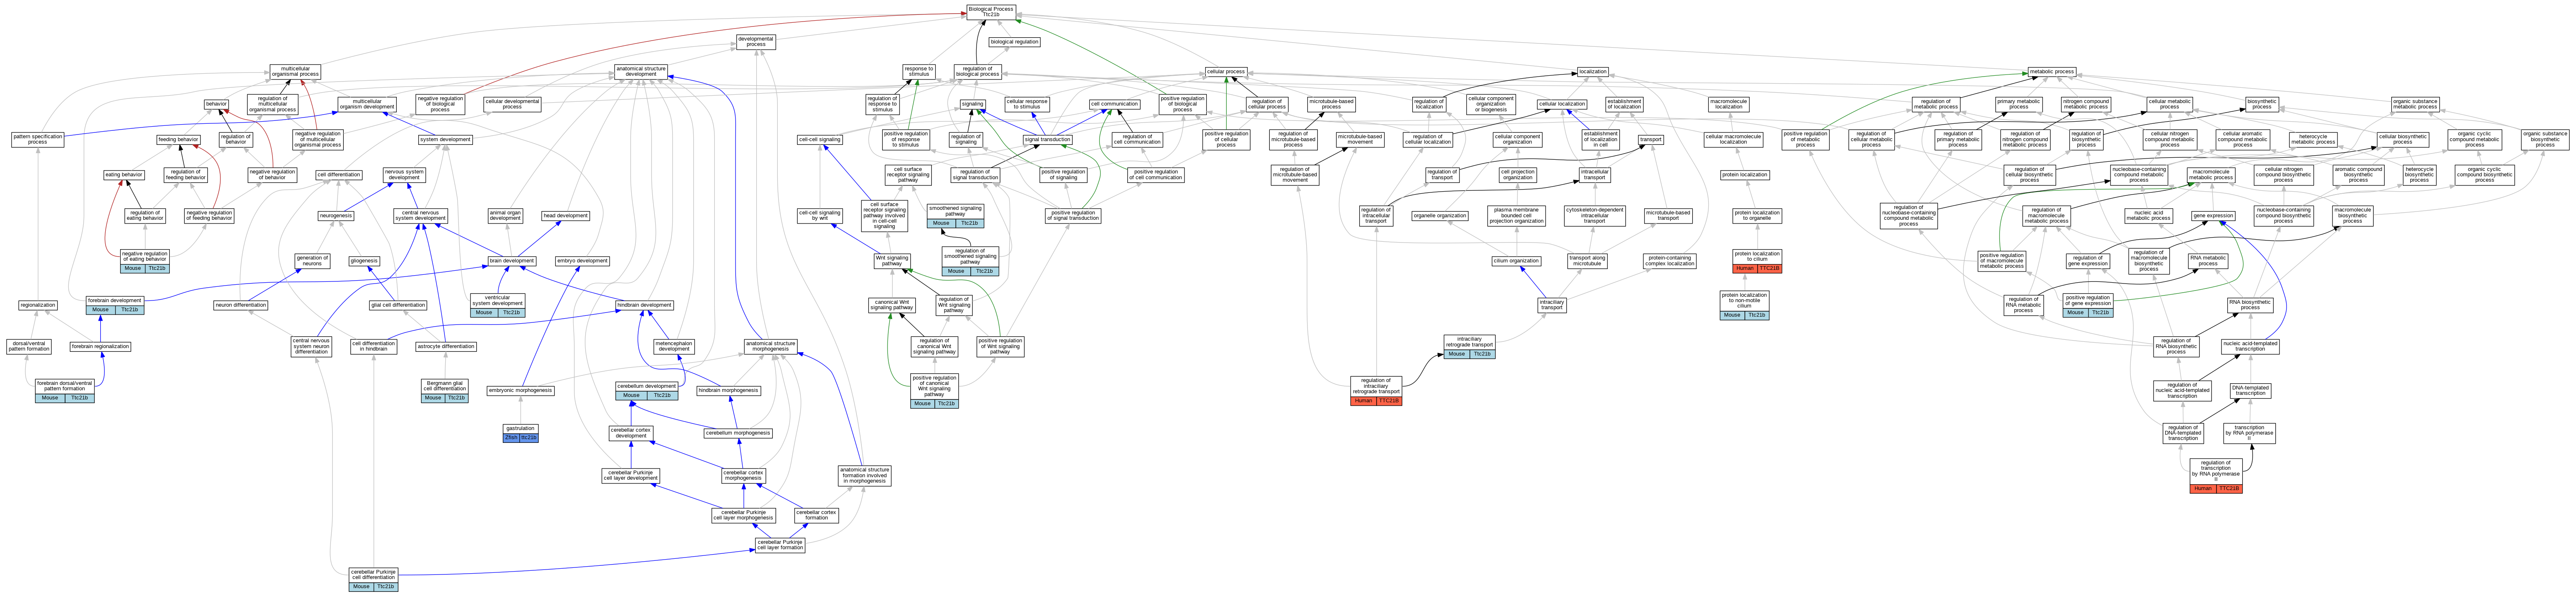Select the 'embryonic morphogenesis' node

520,391
